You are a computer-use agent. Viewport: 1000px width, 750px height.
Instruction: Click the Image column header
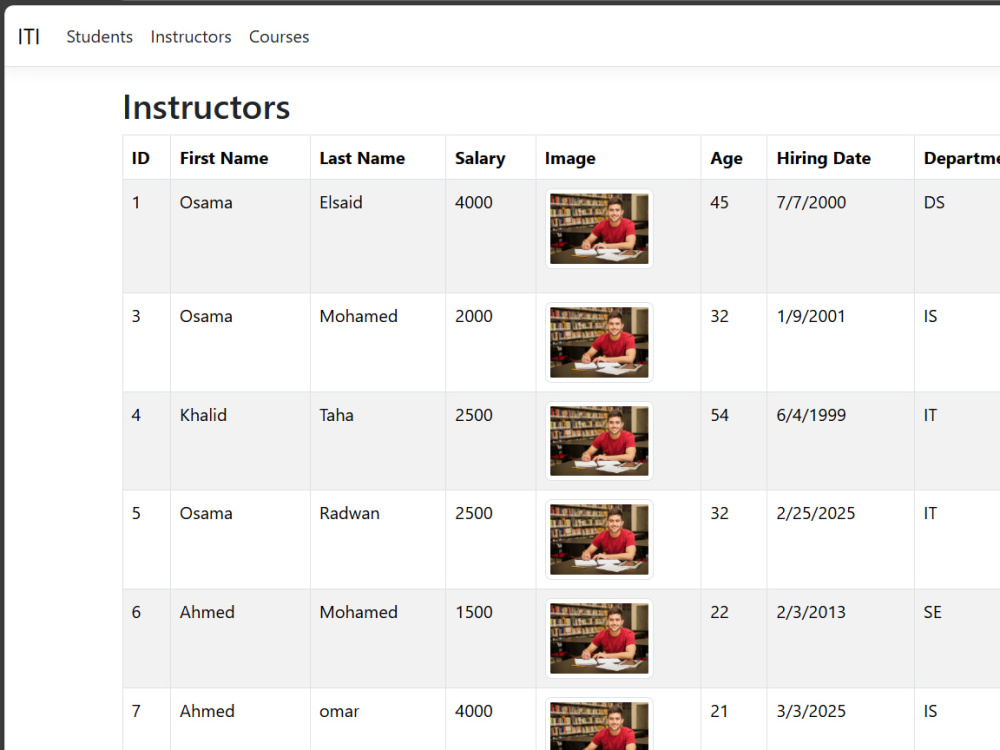point(570,158)
